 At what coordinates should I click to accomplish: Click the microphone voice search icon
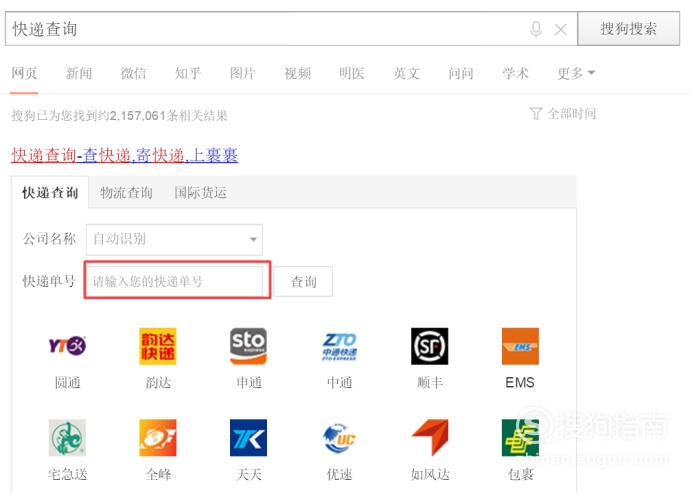[x=536, y=29]
